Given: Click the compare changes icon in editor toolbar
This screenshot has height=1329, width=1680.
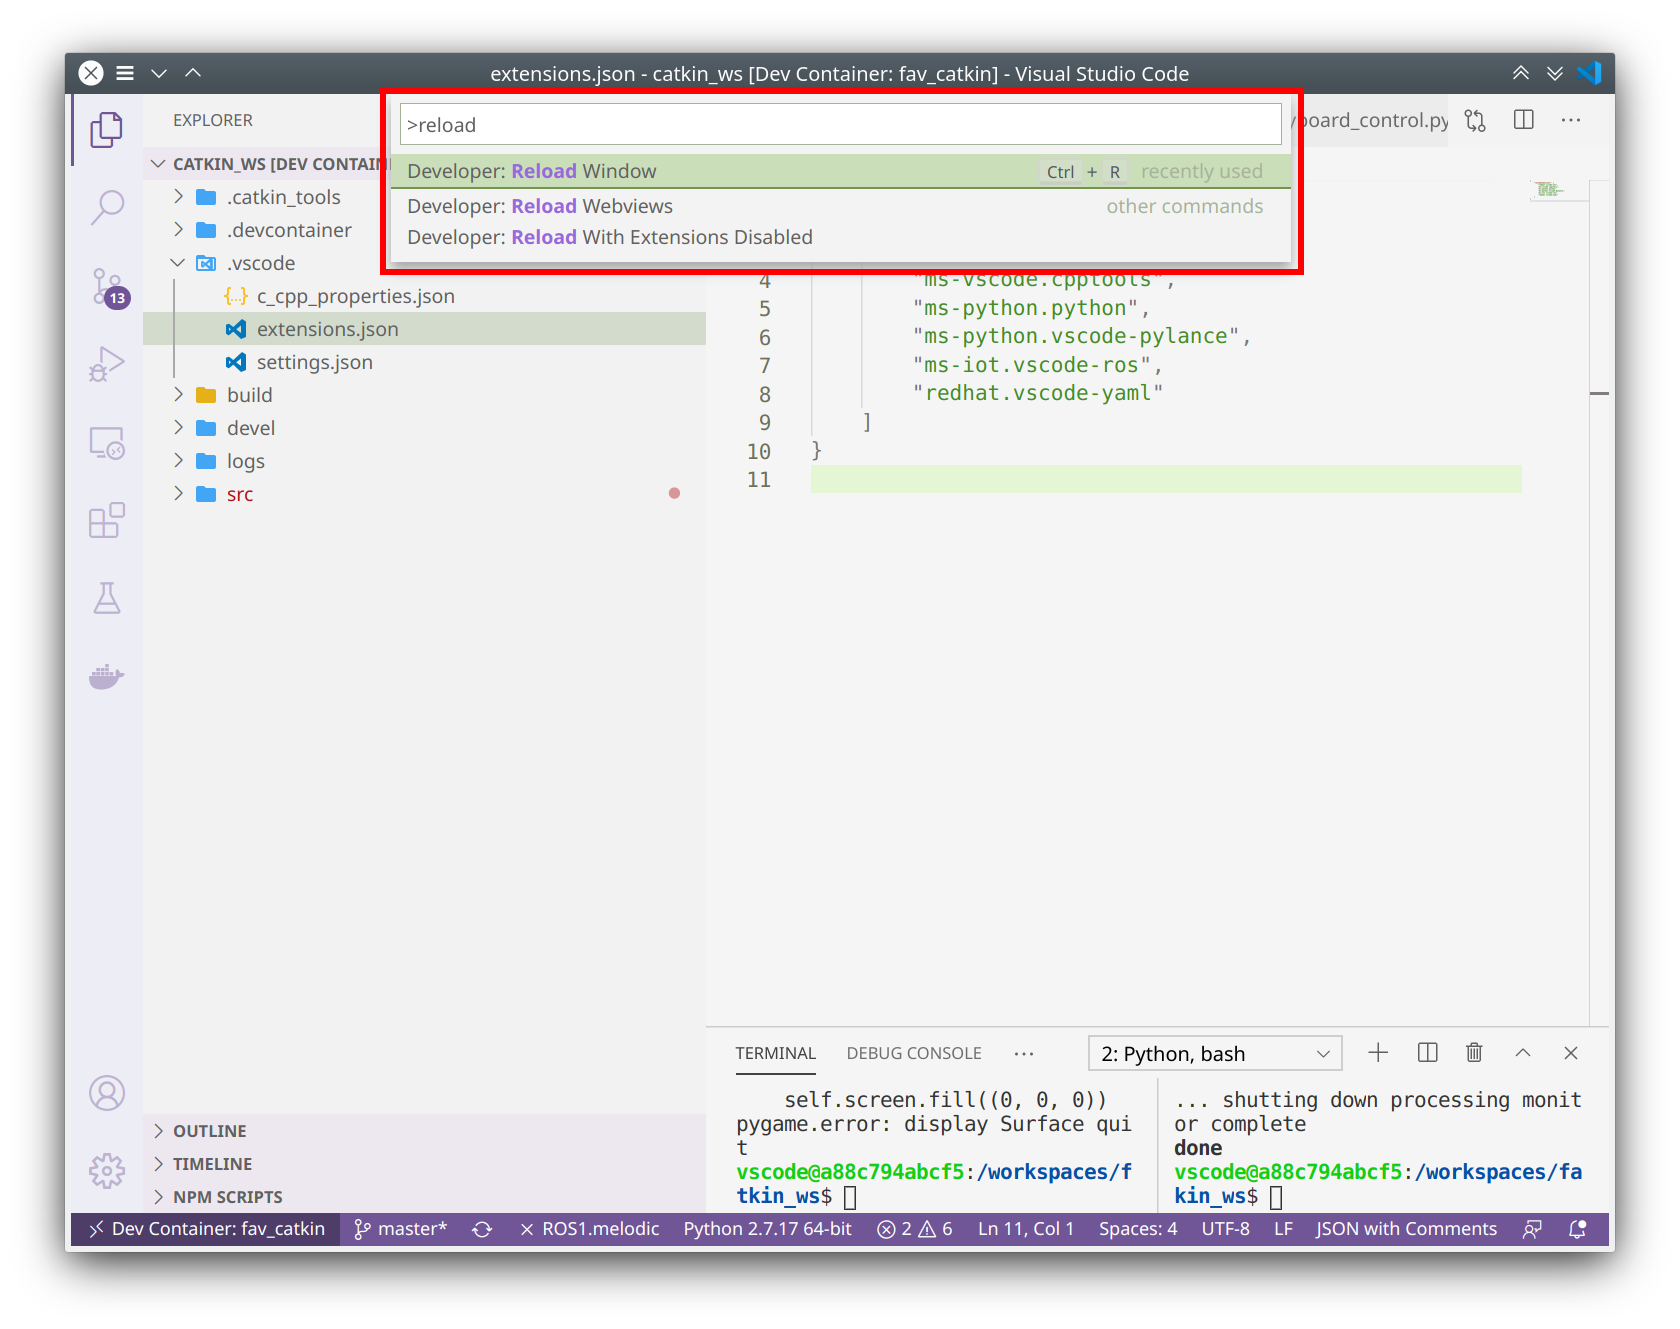Looking at the screenshot, I should tap(1475, 121).
